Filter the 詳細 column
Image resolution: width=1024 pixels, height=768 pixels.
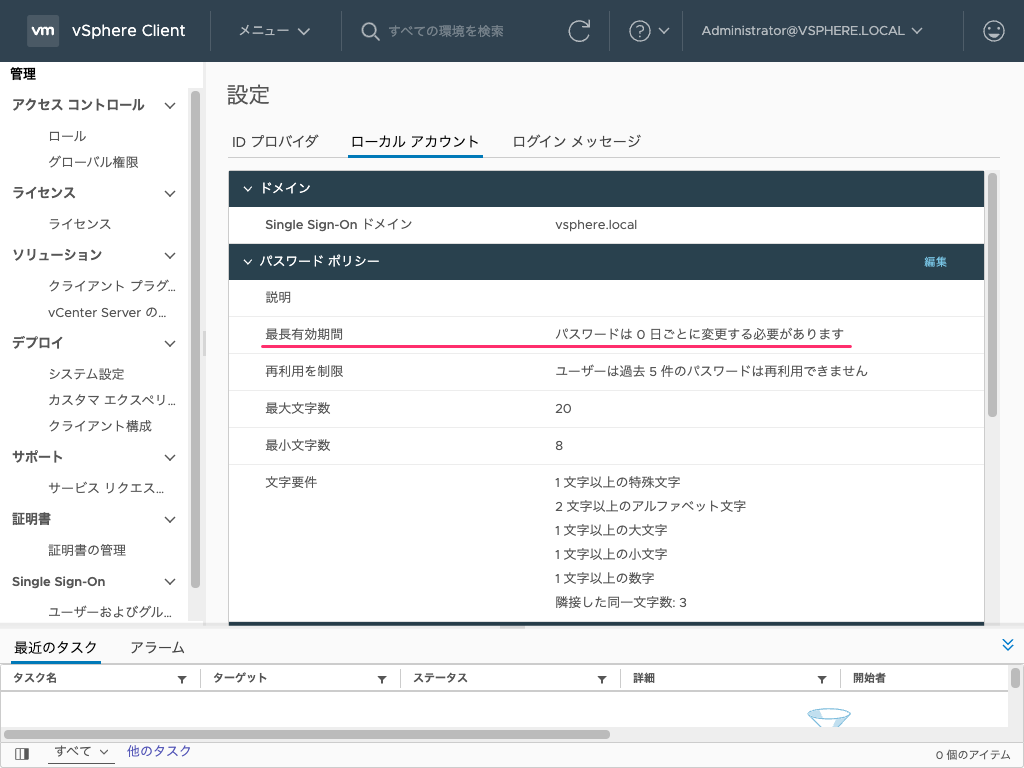point(822,679)
